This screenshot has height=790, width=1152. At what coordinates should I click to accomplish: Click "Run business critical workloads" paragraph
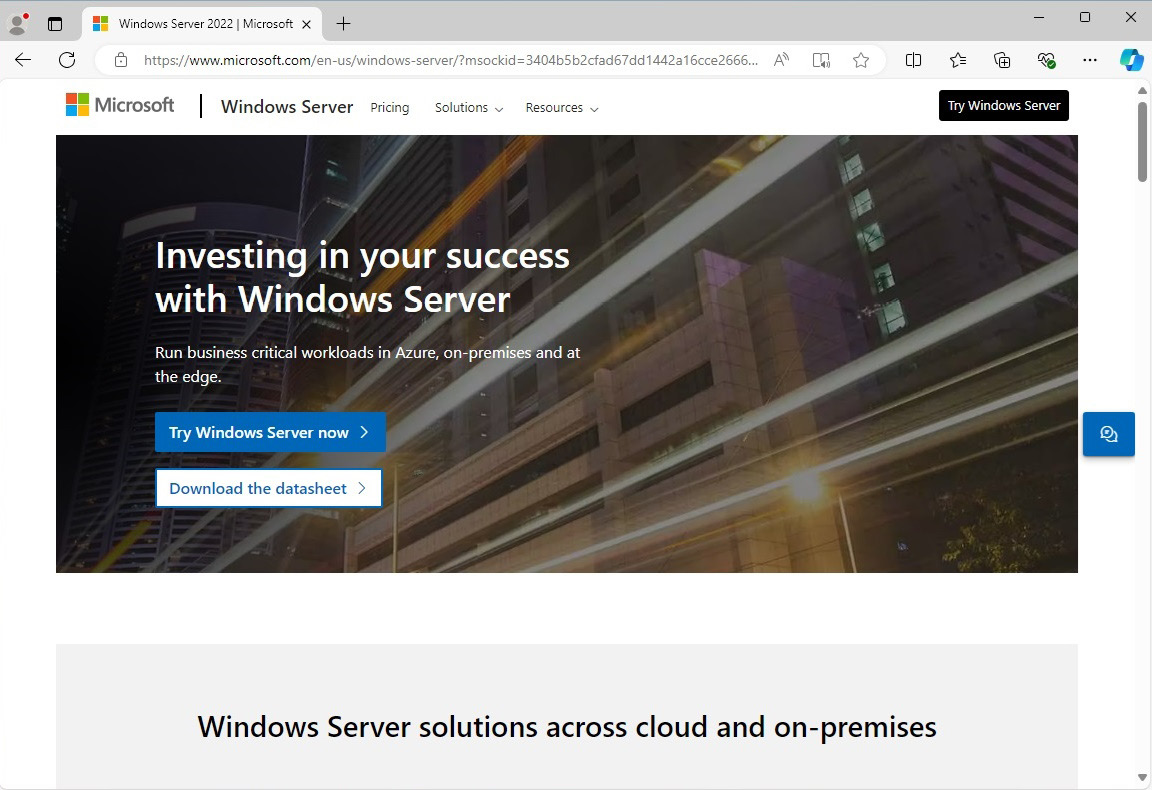367,365
